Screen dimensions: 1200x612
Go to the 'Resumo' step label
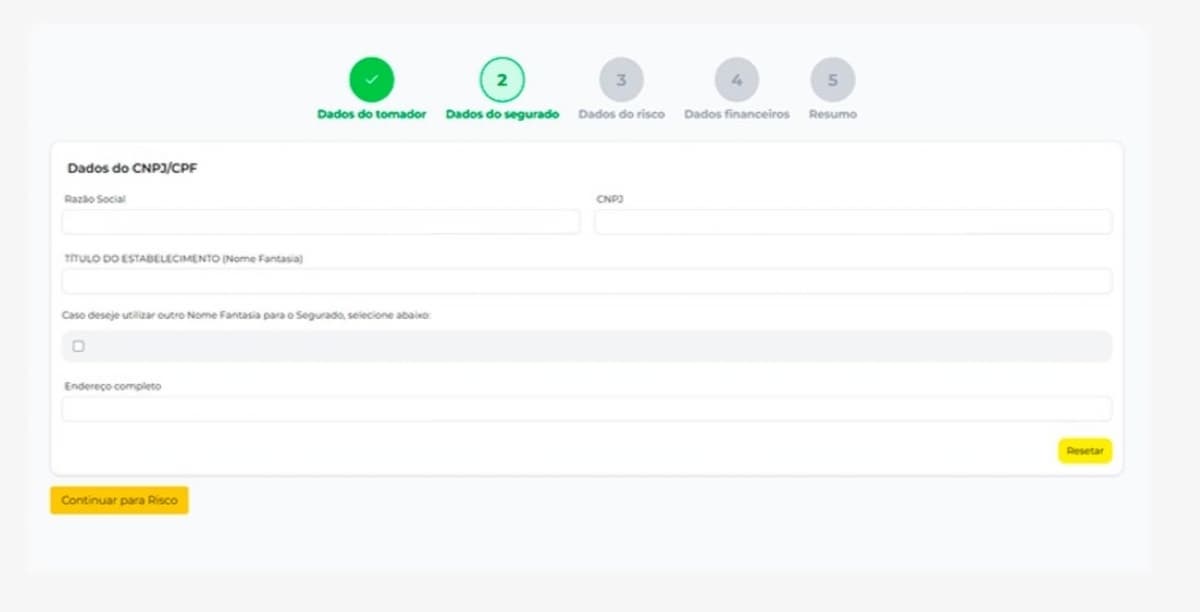(x=832, y=114)
